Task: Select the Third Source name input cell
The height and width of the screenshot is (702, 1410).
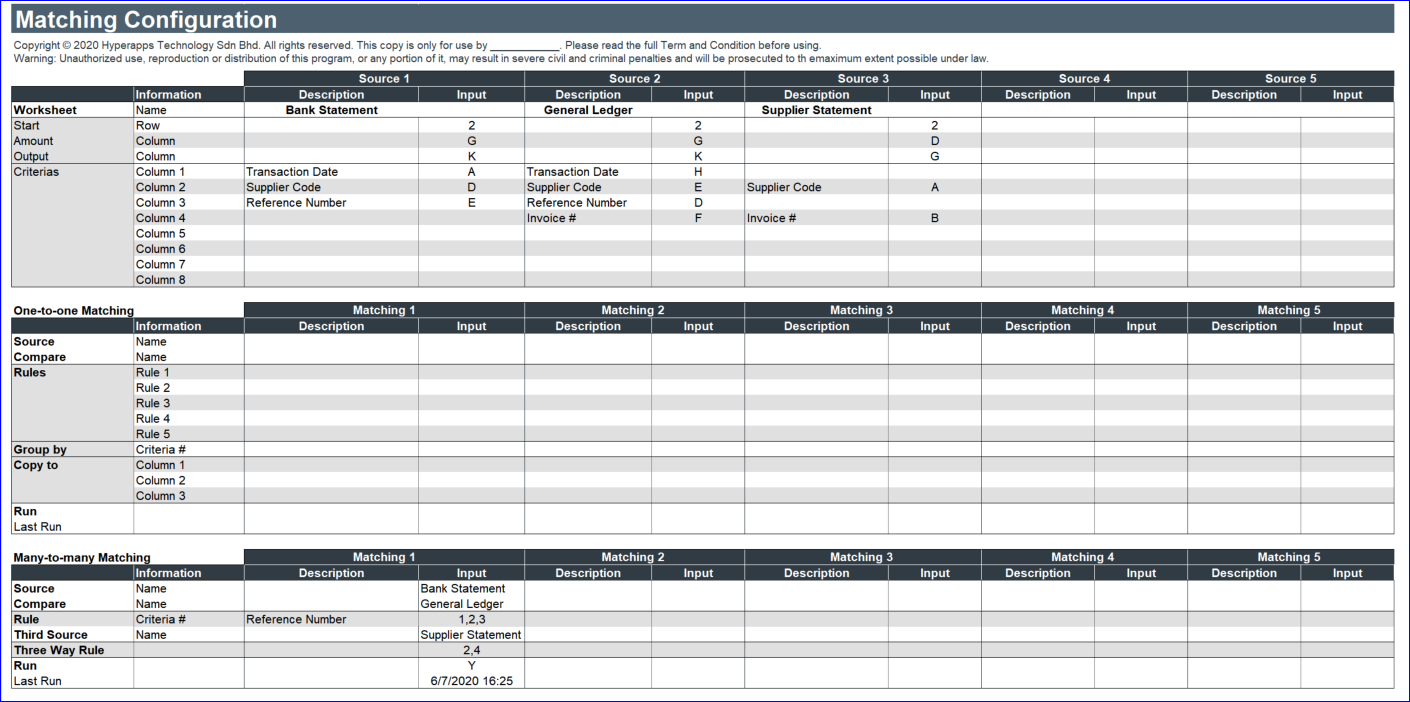Action: coord(471,635)
